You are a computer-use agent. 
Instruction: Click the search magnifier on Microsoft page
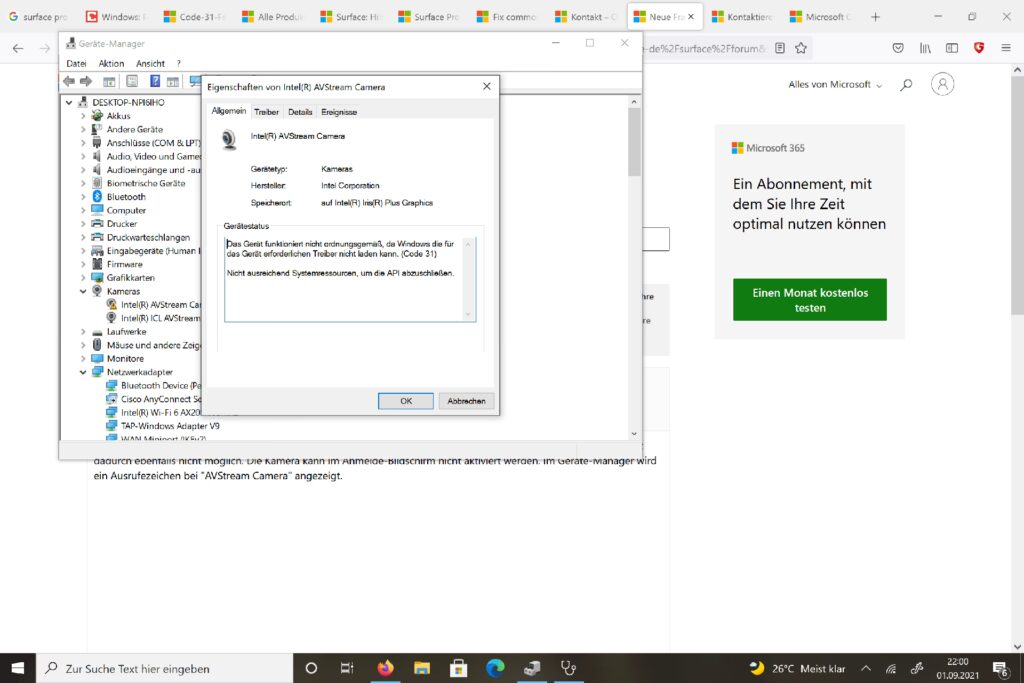tap(906, 85)
